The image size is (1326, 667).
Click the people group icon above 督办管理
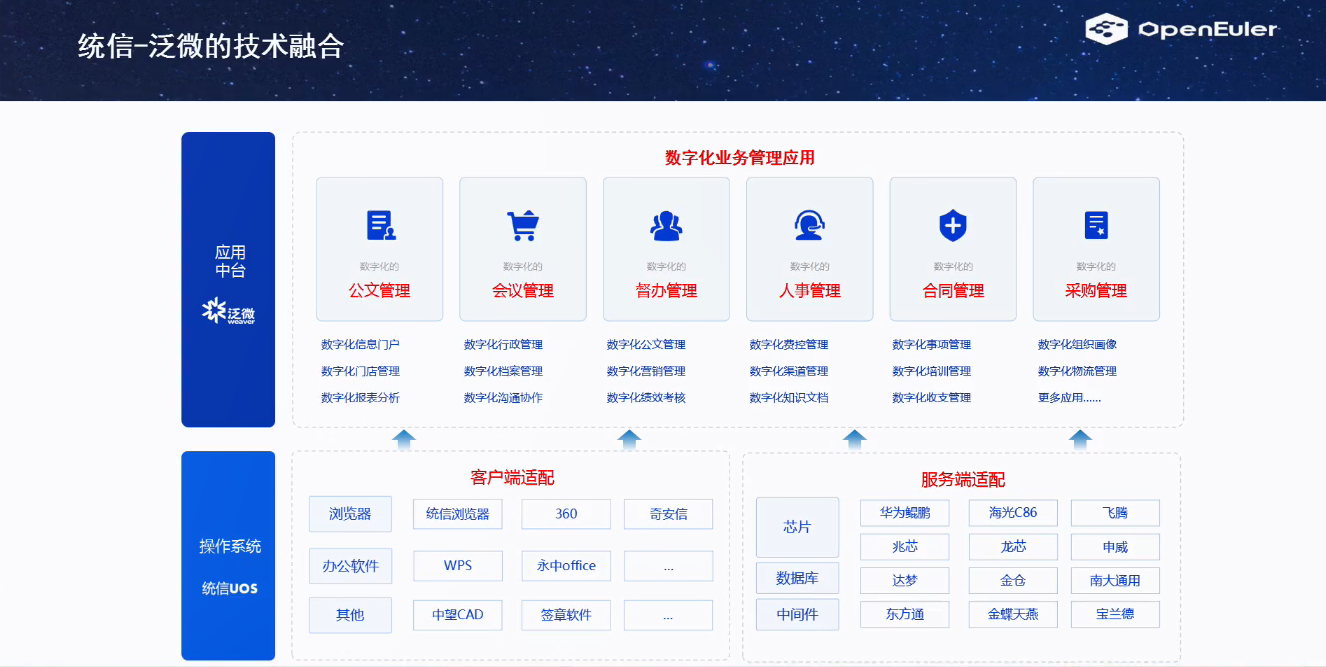pos(666,226)
